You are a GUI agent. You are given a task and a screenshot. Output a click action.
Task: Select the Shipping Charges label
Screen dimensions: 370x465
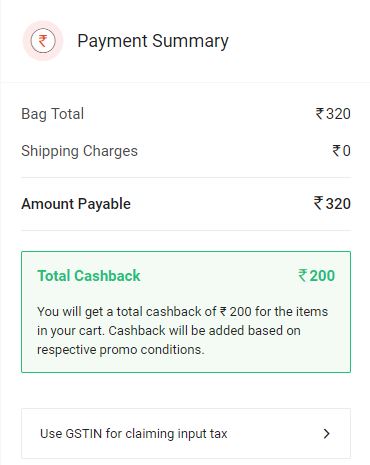(x=79, y=151)
